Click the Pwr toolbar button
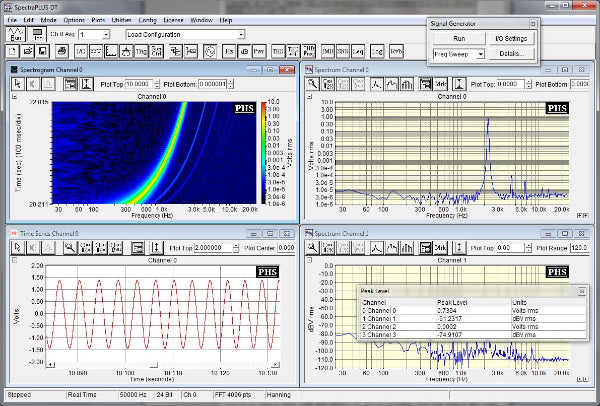 pos(259,51)
